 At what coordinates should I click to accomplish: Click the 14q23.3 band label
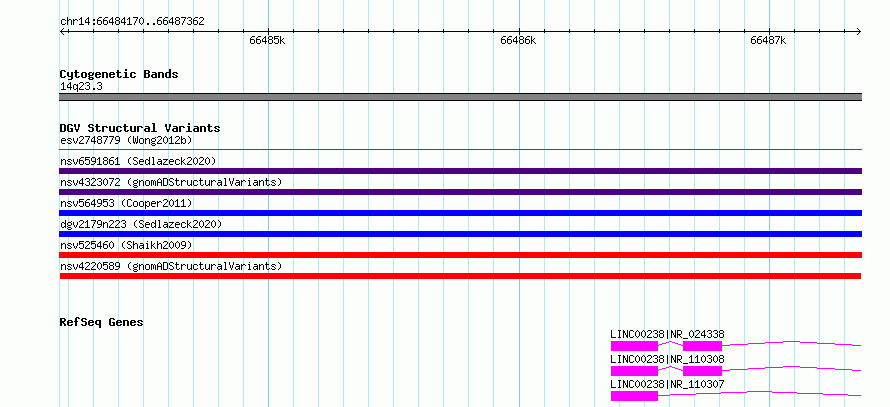(x=81, y=87)
